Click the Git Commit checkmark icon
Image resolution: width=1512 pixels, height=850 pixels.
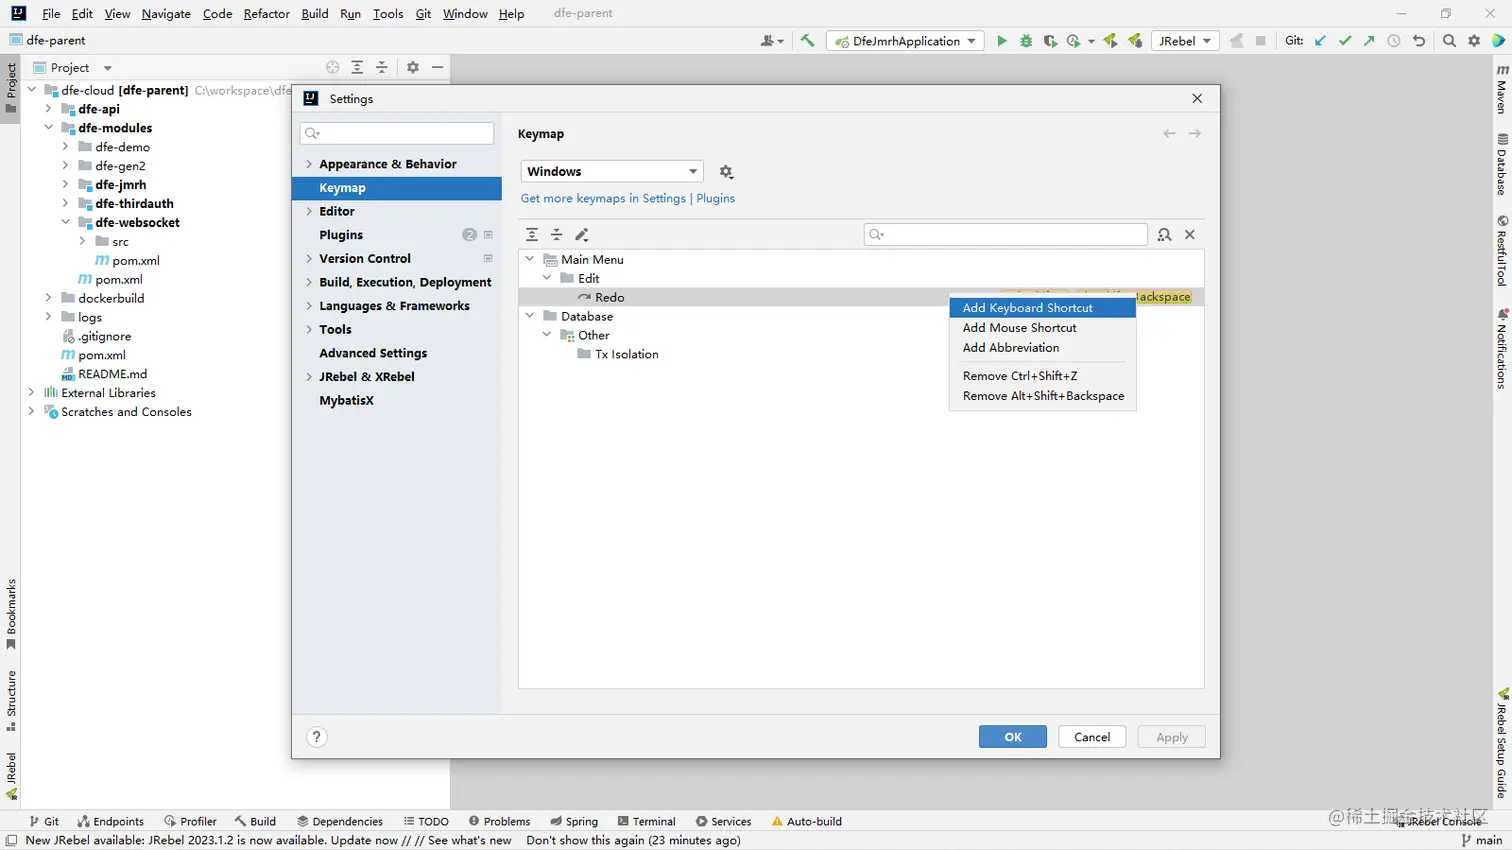point(1345,41)
